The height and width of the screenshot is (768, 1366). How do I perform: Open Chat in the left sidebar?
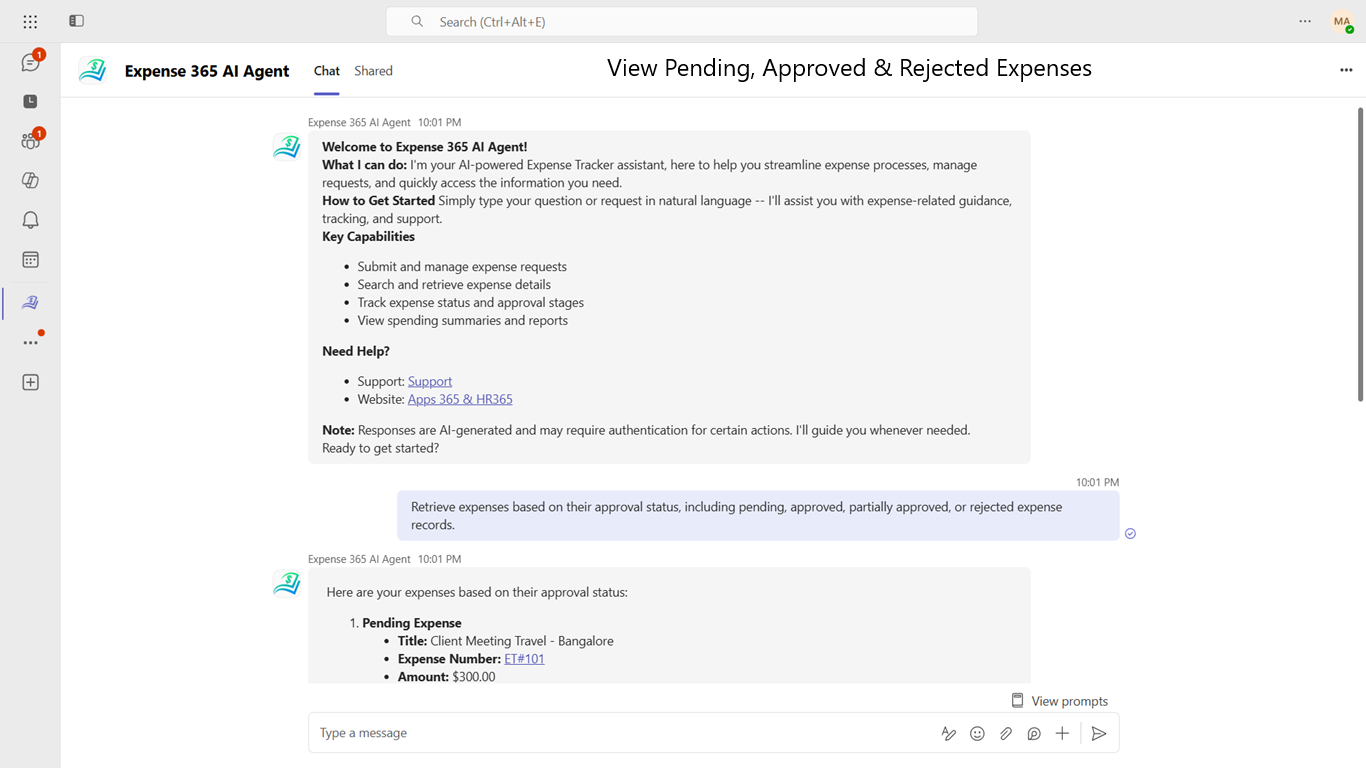(x=30, y=62)
